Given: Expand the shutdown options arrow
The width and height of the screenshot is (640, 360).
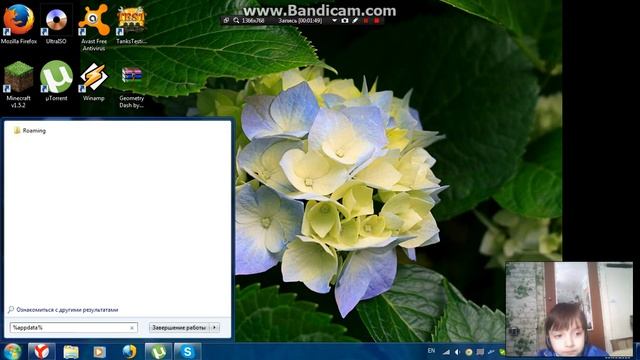Looking at the screenshot, I should click(x=215, y=327).
